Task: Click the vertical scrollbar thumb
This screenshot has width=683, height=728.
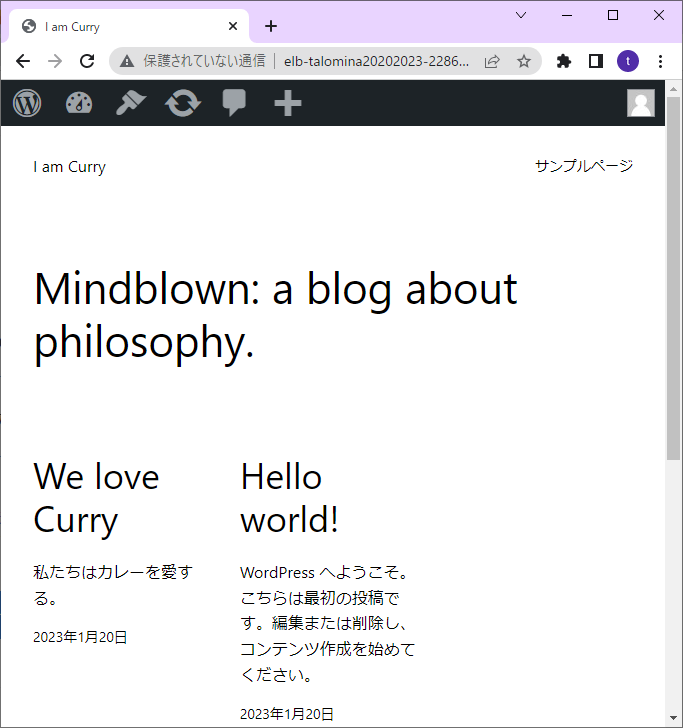Action: pyautogui.click(x=674, y=278)
